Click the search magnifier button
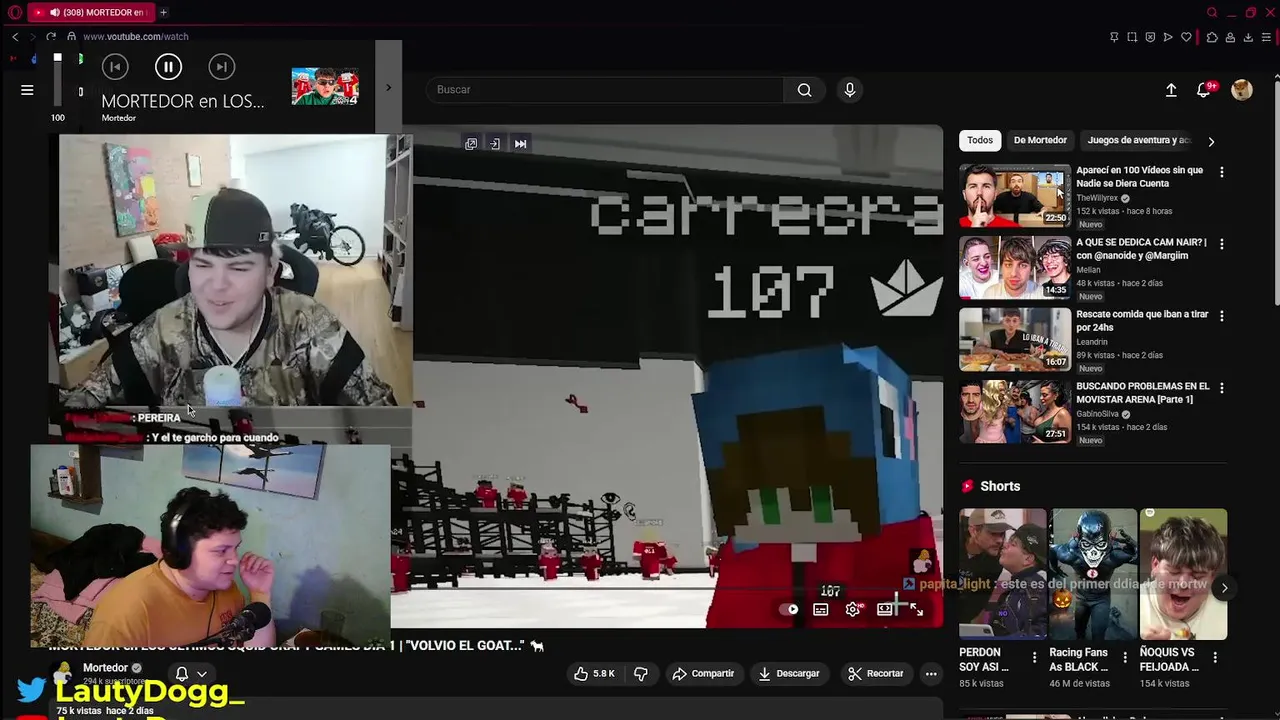The image size is (1280, 720). click(x=804, y=90)
